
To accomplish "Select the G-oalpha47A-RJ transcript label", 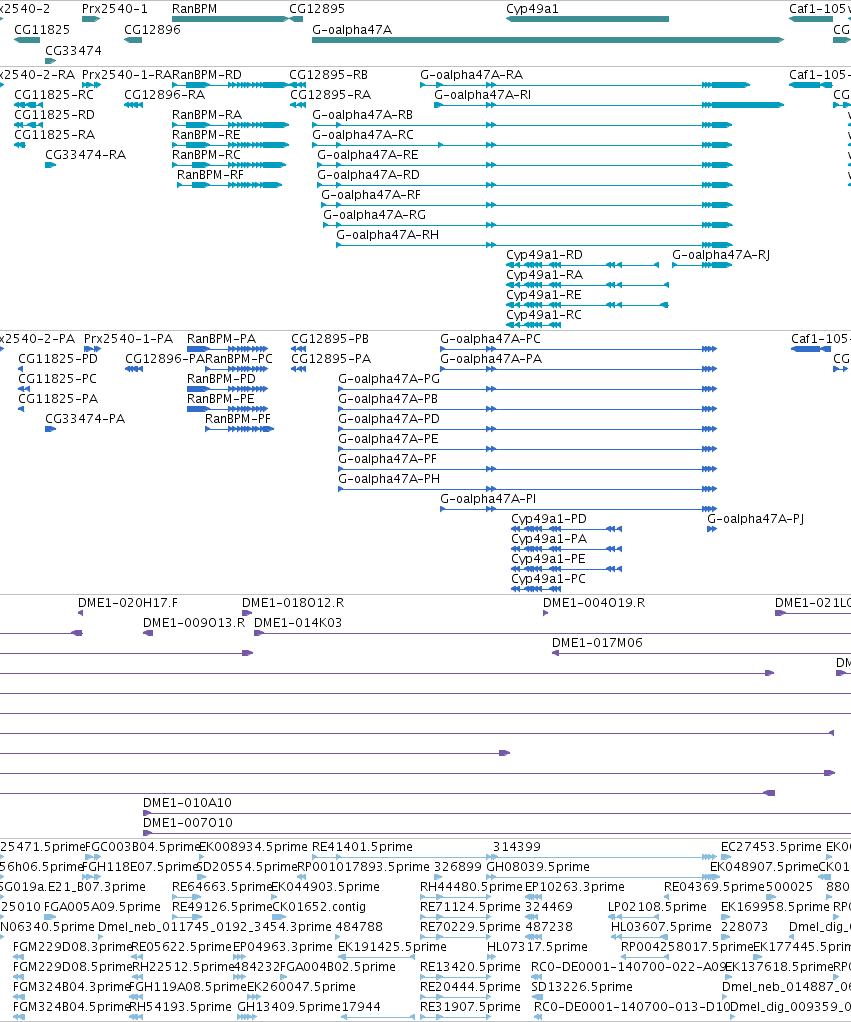I will tap(721, 255).
